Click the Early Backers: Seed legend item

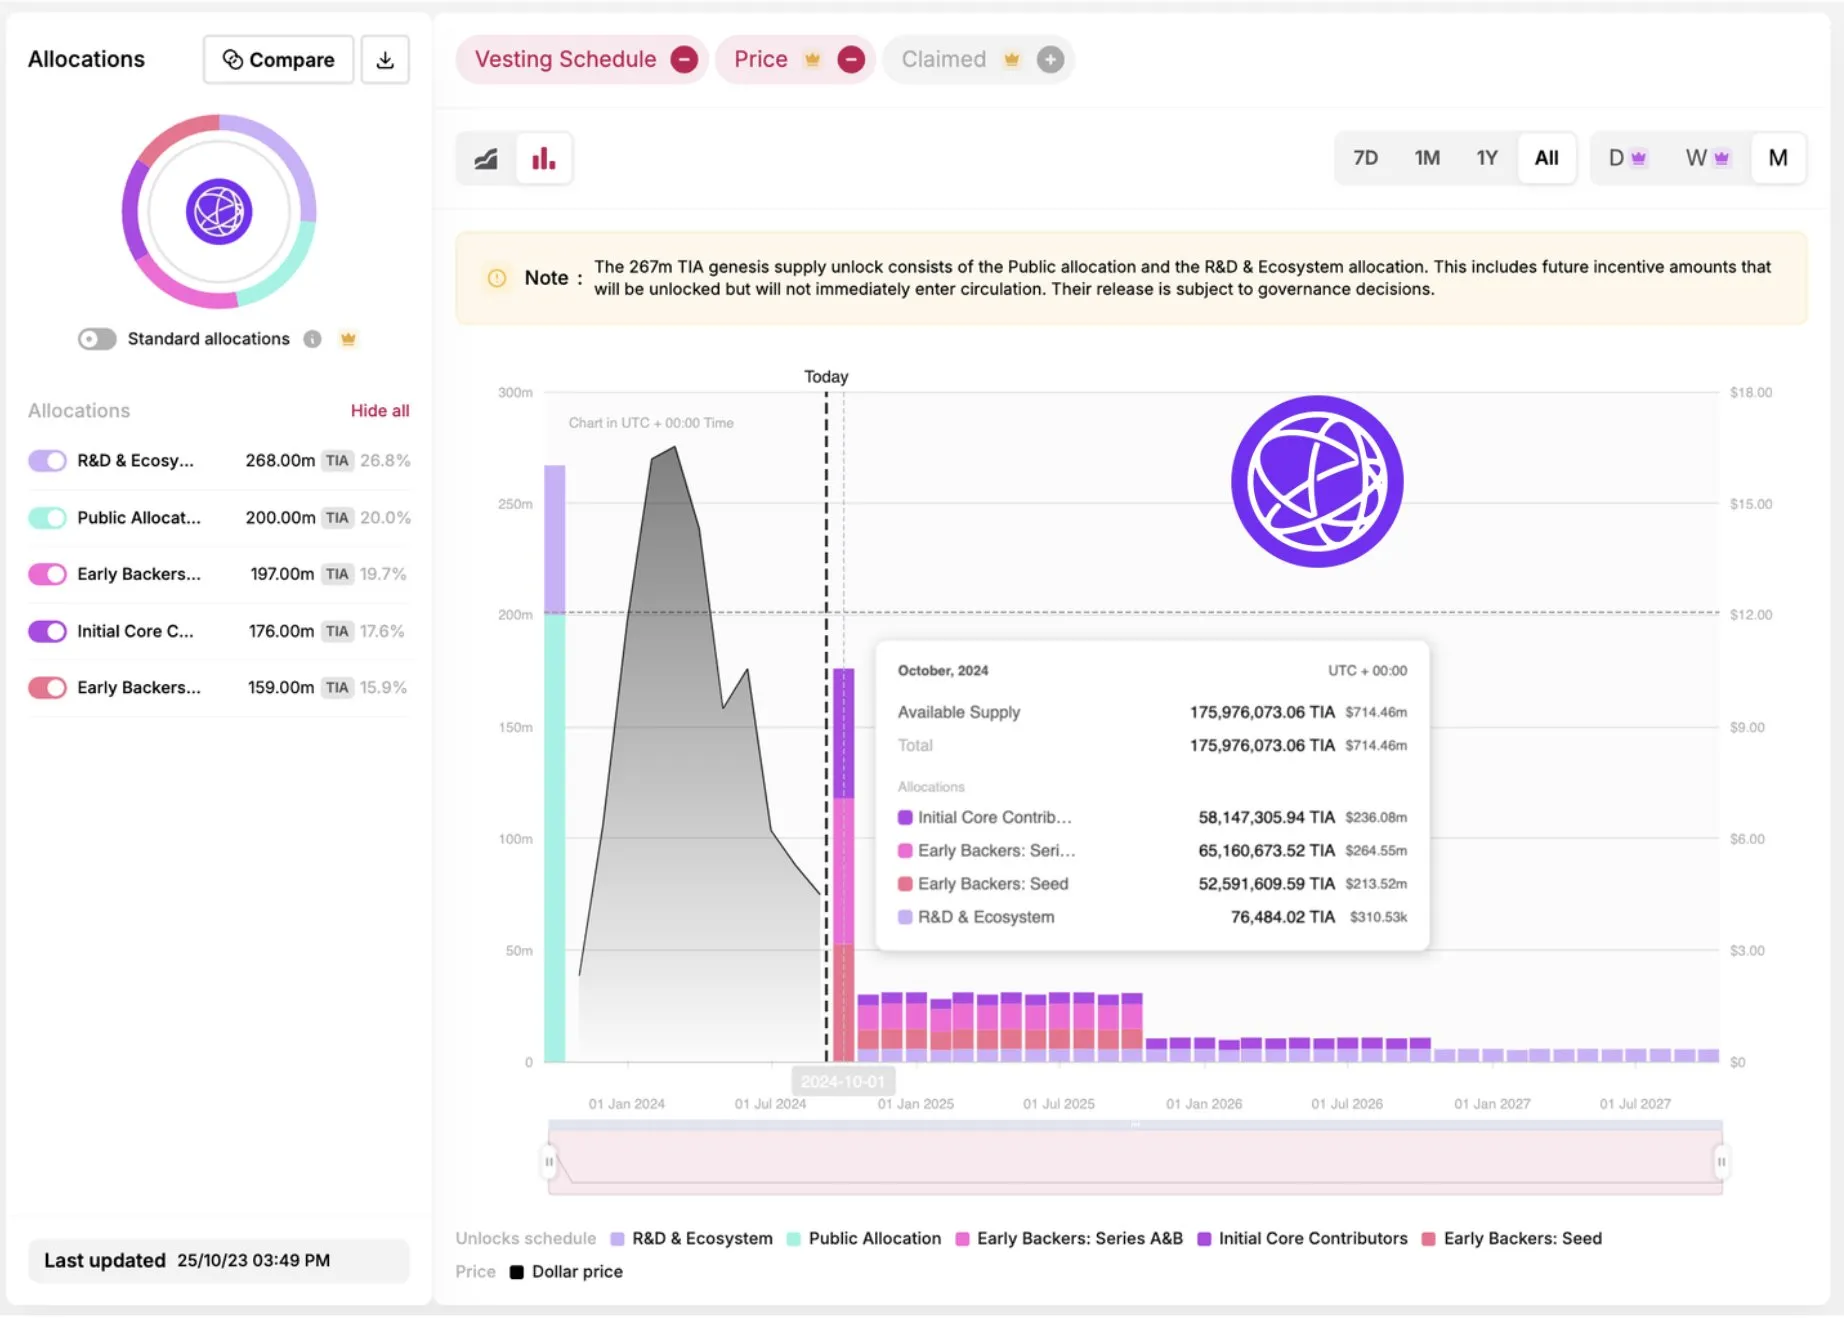[x=1513, y=1238]
